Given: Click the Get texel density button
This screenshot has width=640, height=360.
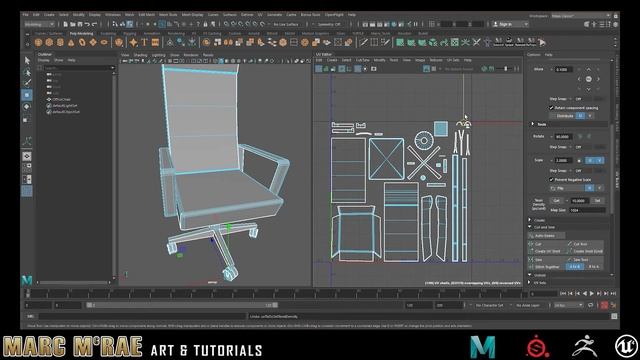Looking at the screenshot, I should (556, 201).
